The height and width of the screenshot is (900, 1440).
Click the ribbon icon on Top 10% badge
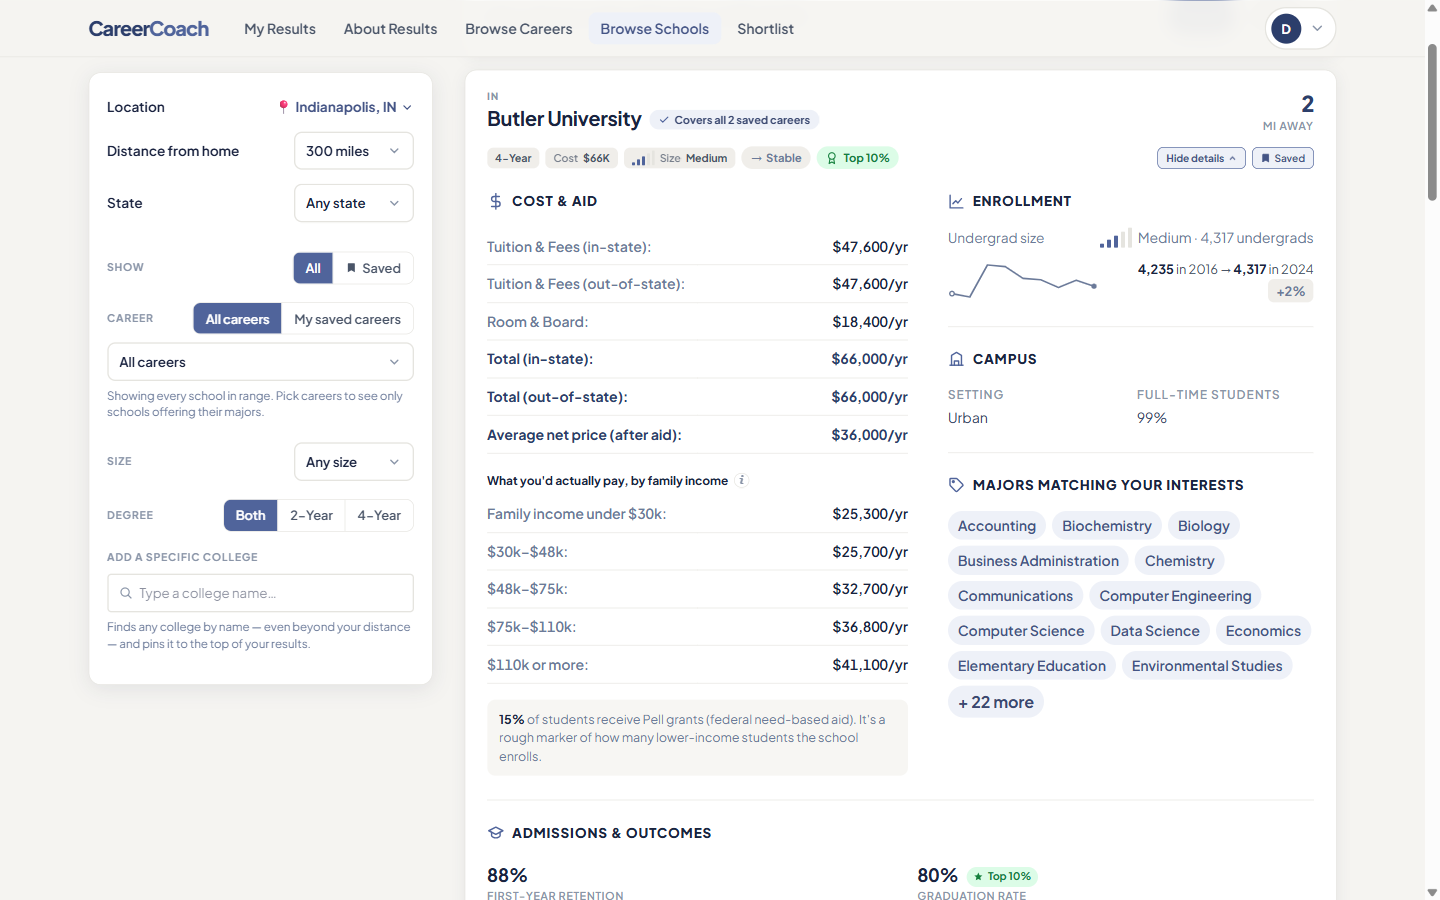(832, 158)
